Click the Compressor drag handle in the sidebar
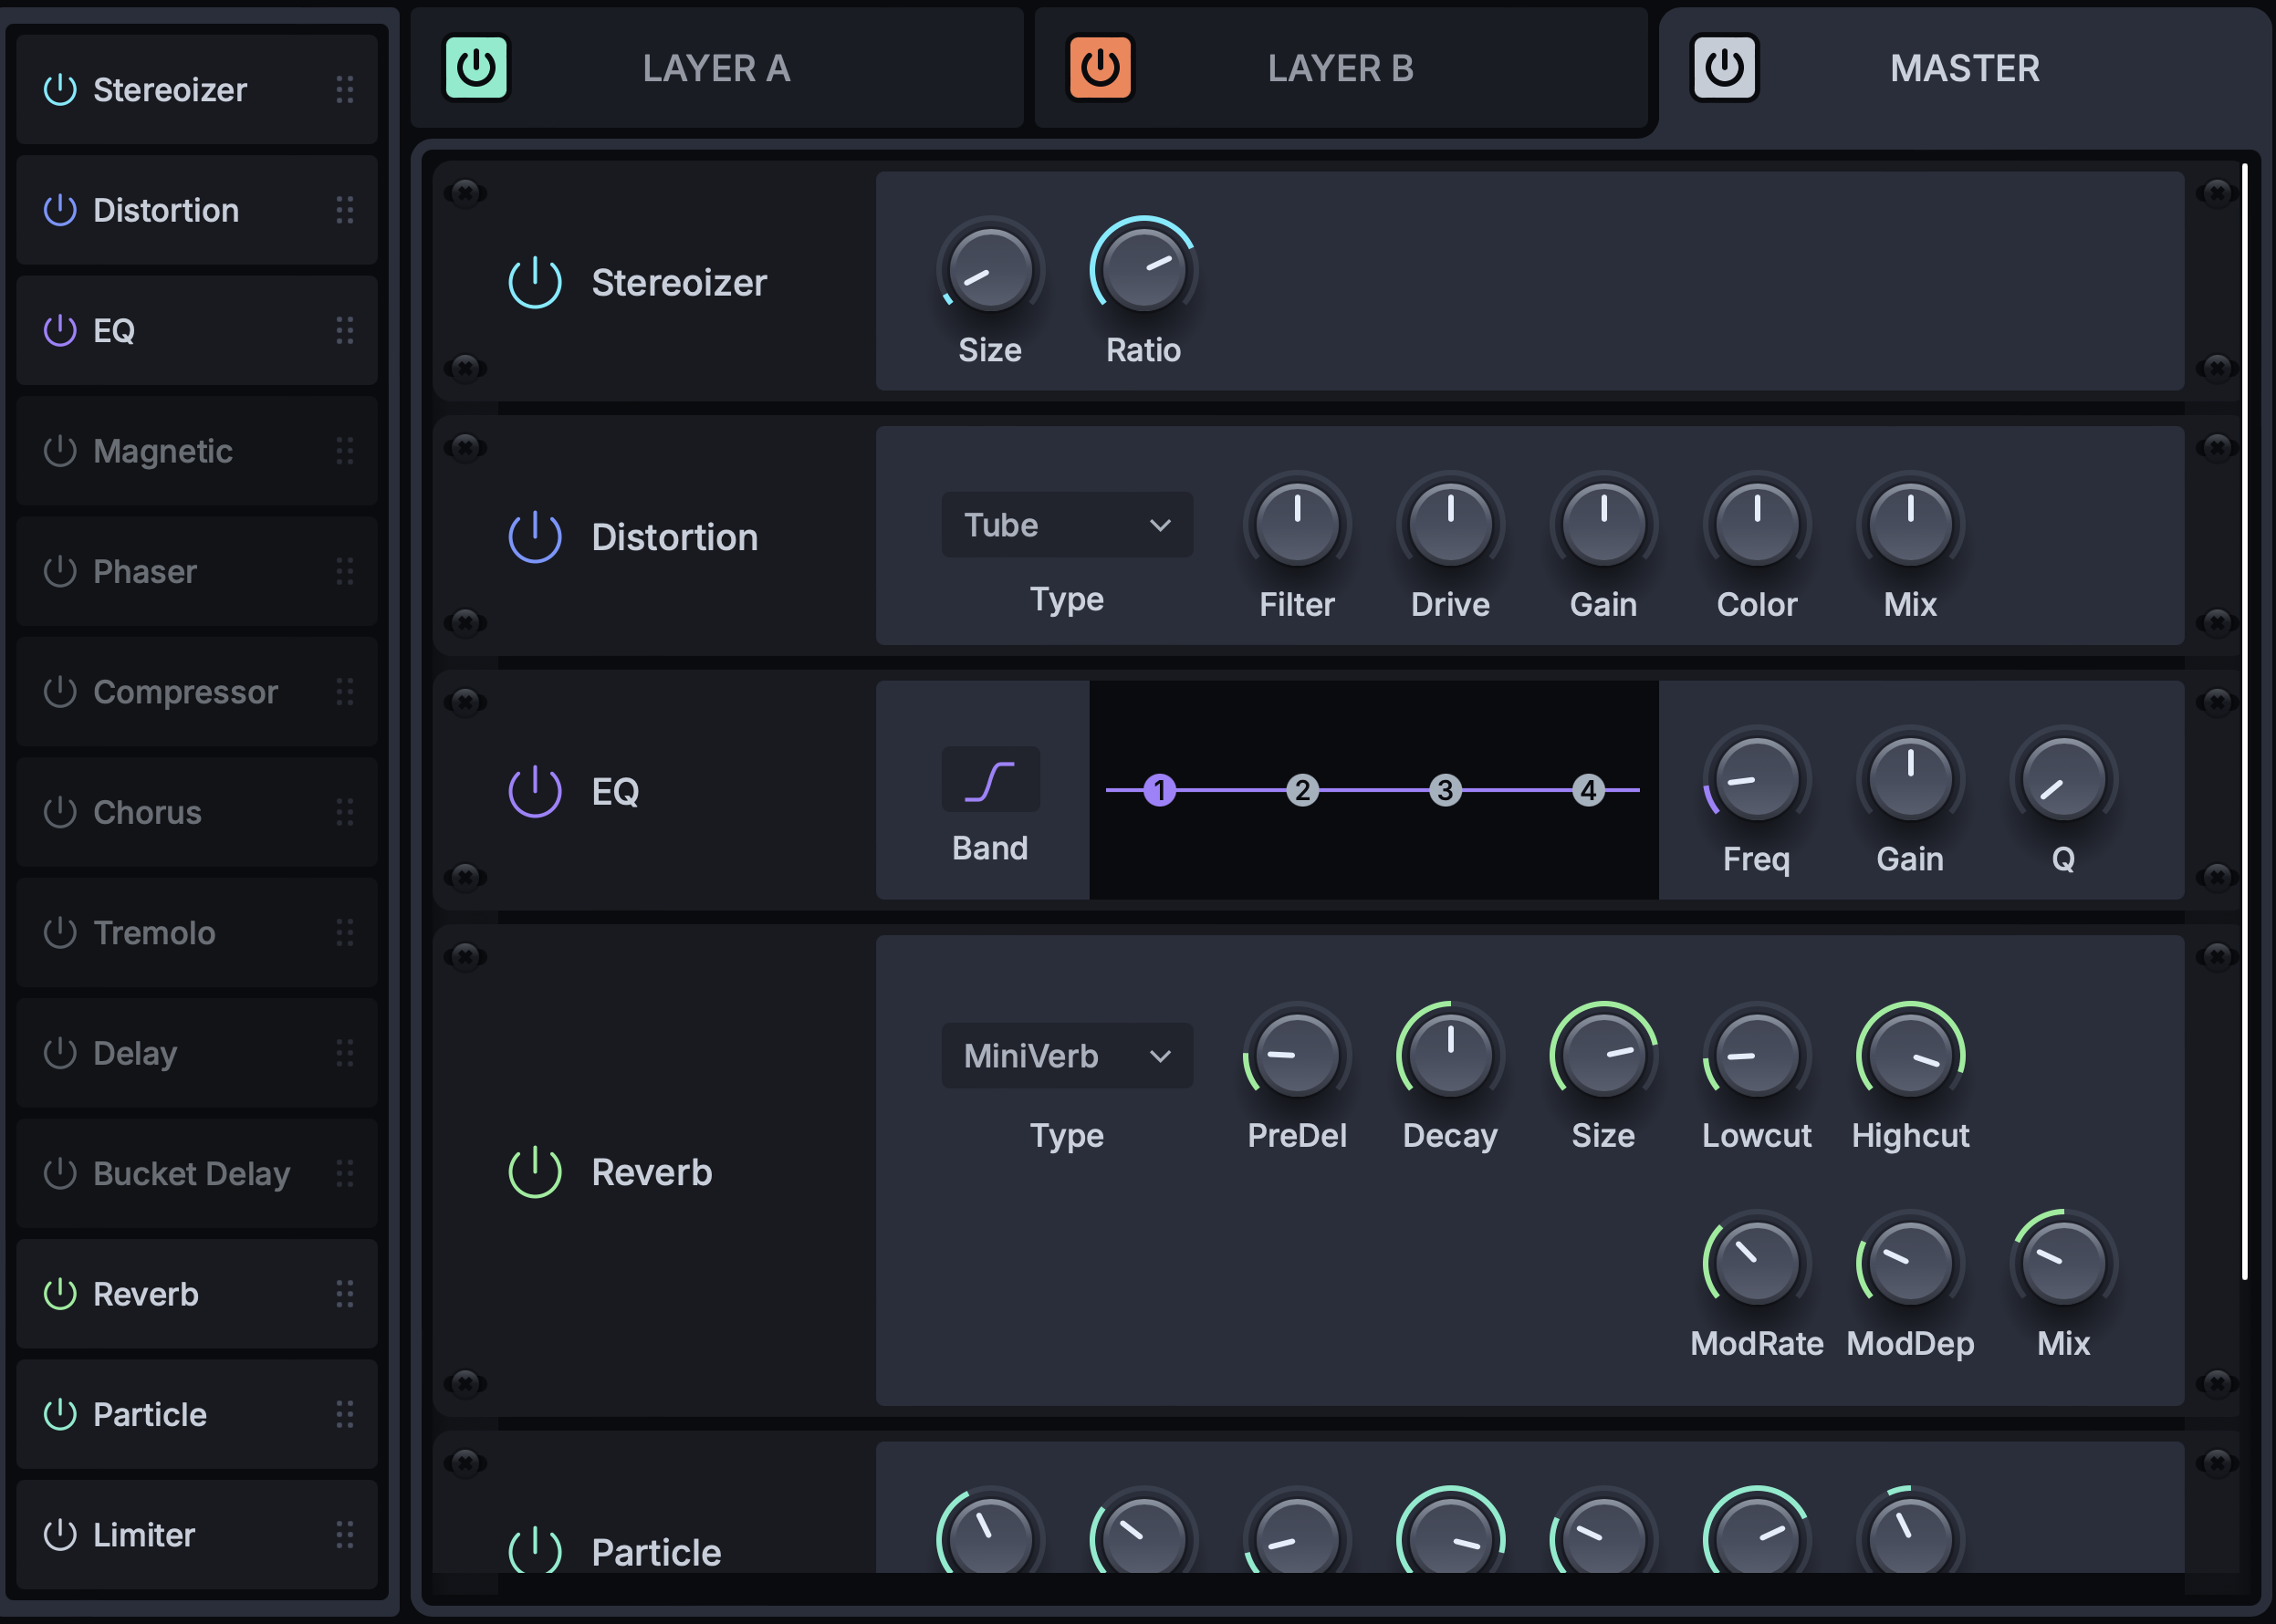 pyautogui.click(x=345, y=692)
